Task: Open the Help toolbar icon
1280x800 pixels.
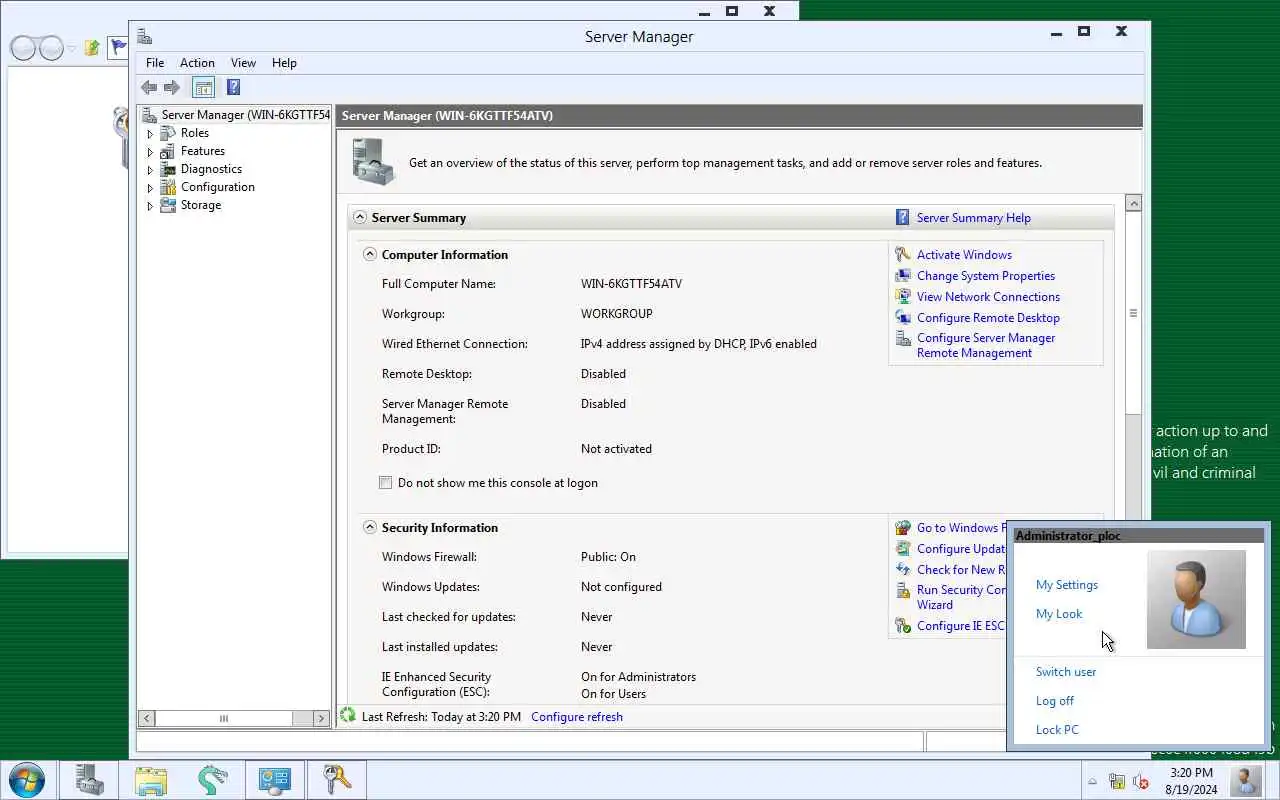Action: [233, 88]
